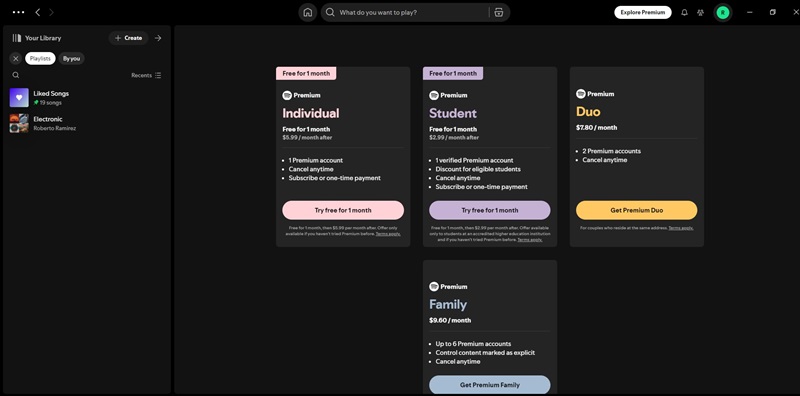Click the 'Duo' plan heading
Viewport: 800px width, 396px height.
tap(588, 112)
